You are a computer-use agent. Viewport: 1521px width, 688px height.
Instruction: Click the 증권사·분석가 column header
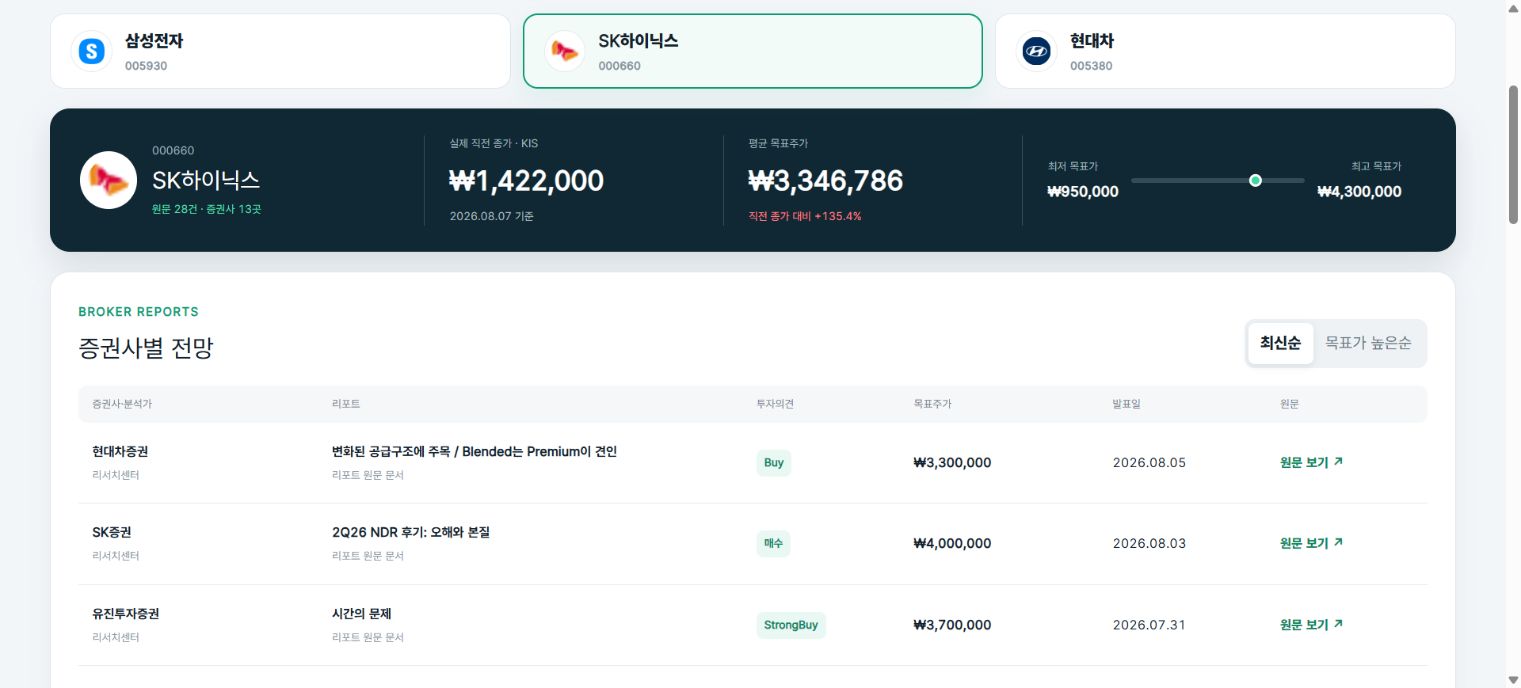pyautogui.click(x=122, y=404)
